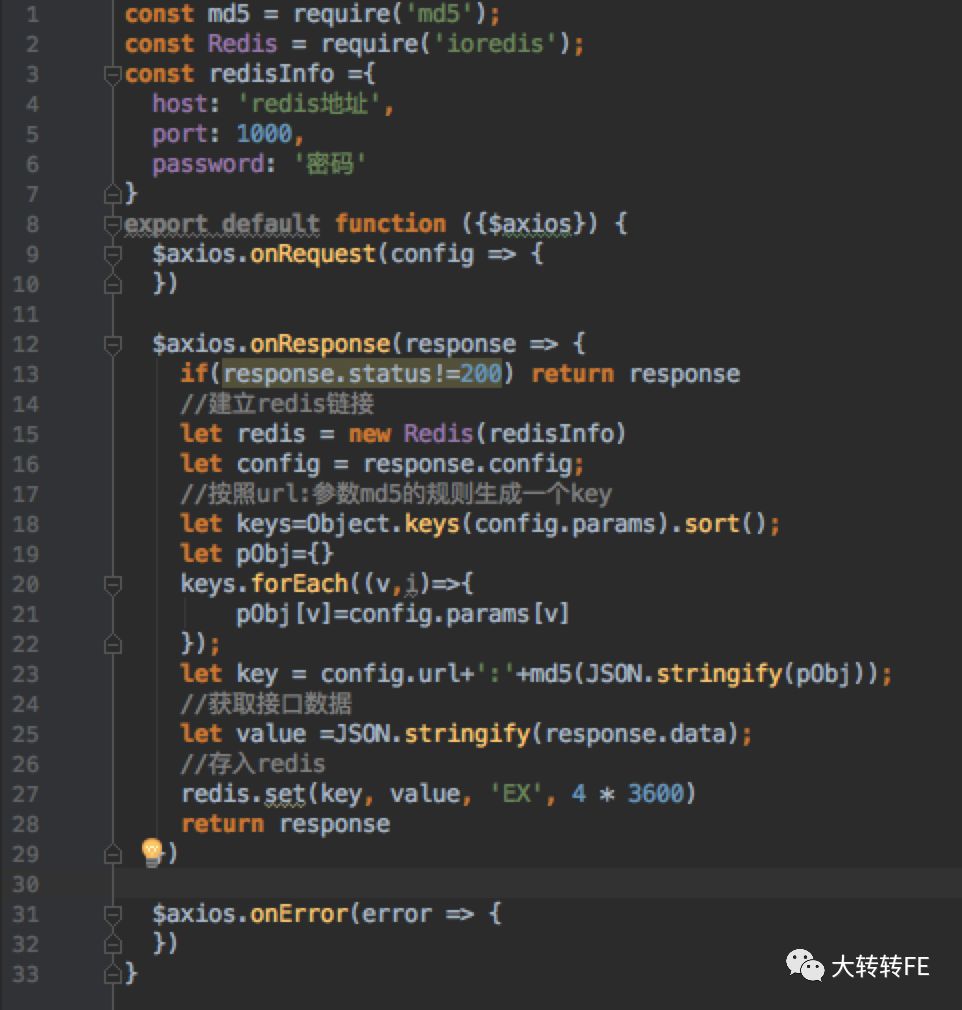Click the 'md5' string in the require call
962x1010 pixels.
[x=439, y=14]
